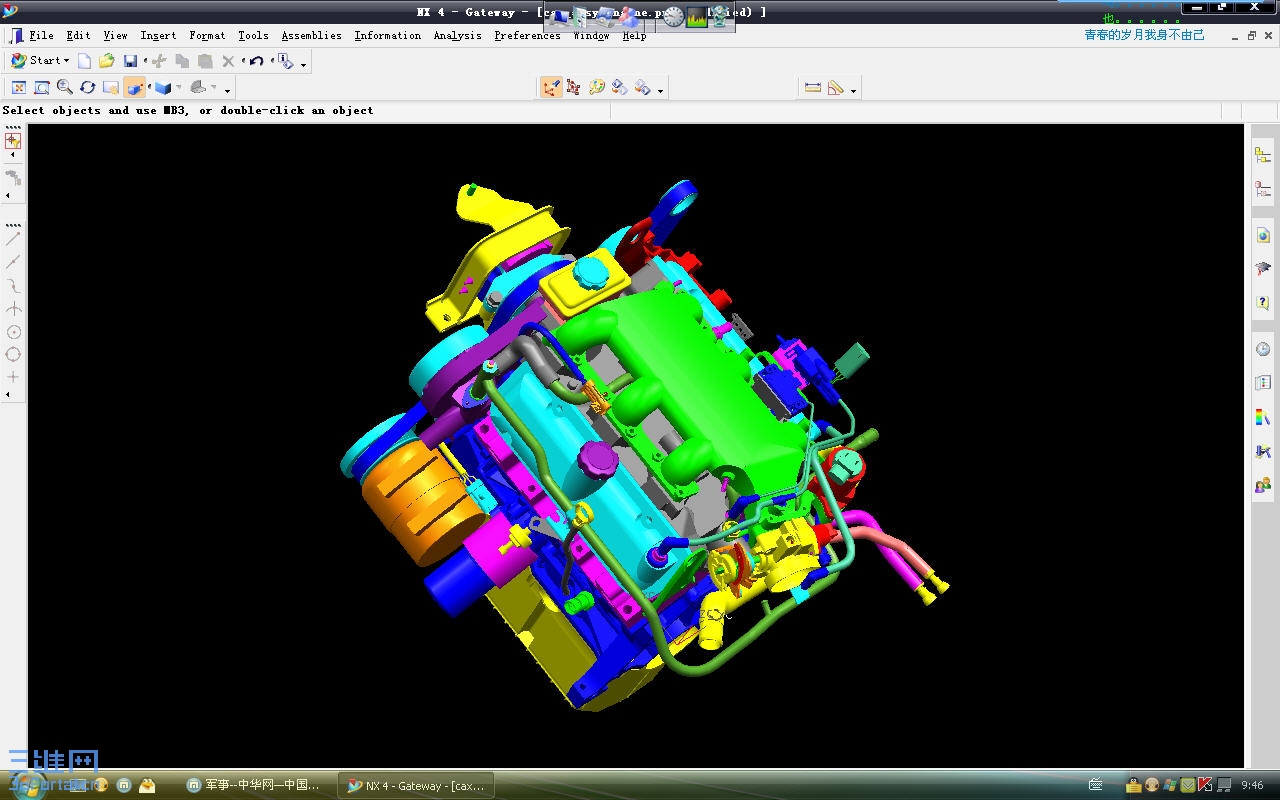Select the Zoom window rectangle tool

[x=42, y=88]
